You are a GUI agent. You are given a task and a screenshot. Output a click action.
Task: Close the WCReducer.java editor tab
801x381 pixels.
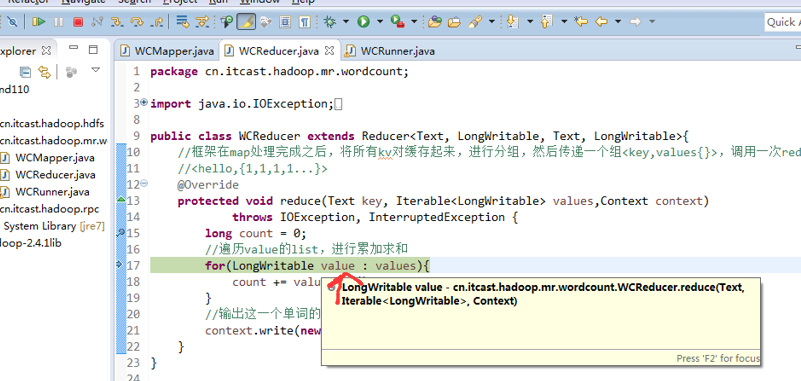329,51
